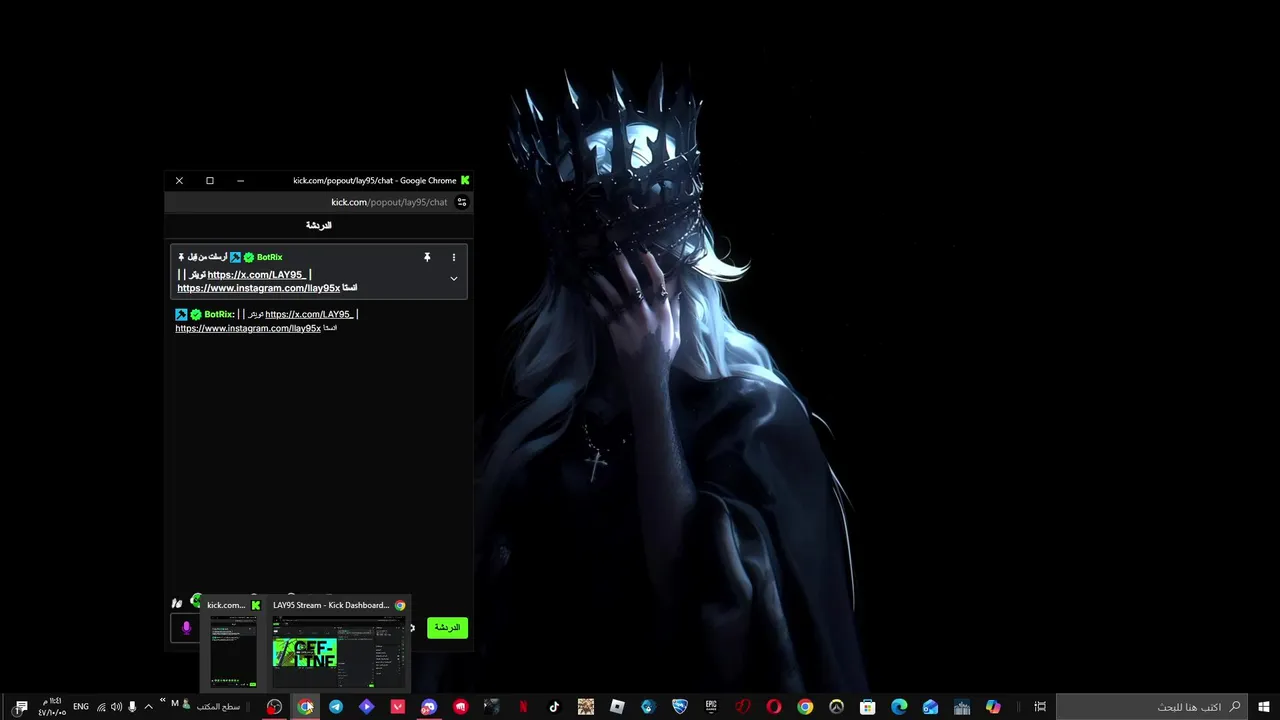Open instagram link in BotRix chat message
Image resolution: width=1280 pixels, height=720 pixels.
coord(248,328)
